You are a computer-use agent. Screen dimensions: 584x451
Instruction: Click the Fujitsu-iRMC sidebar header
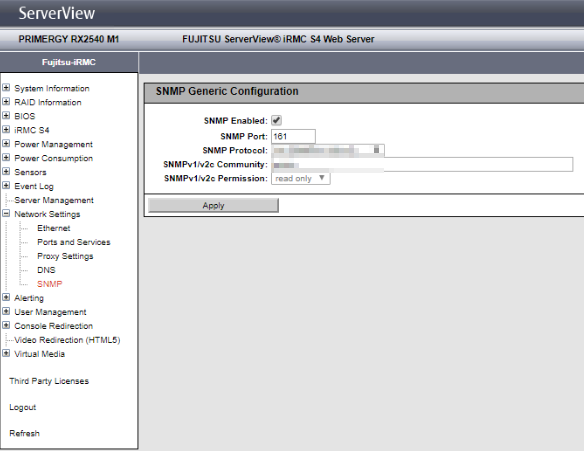click(x=69, y=62)
